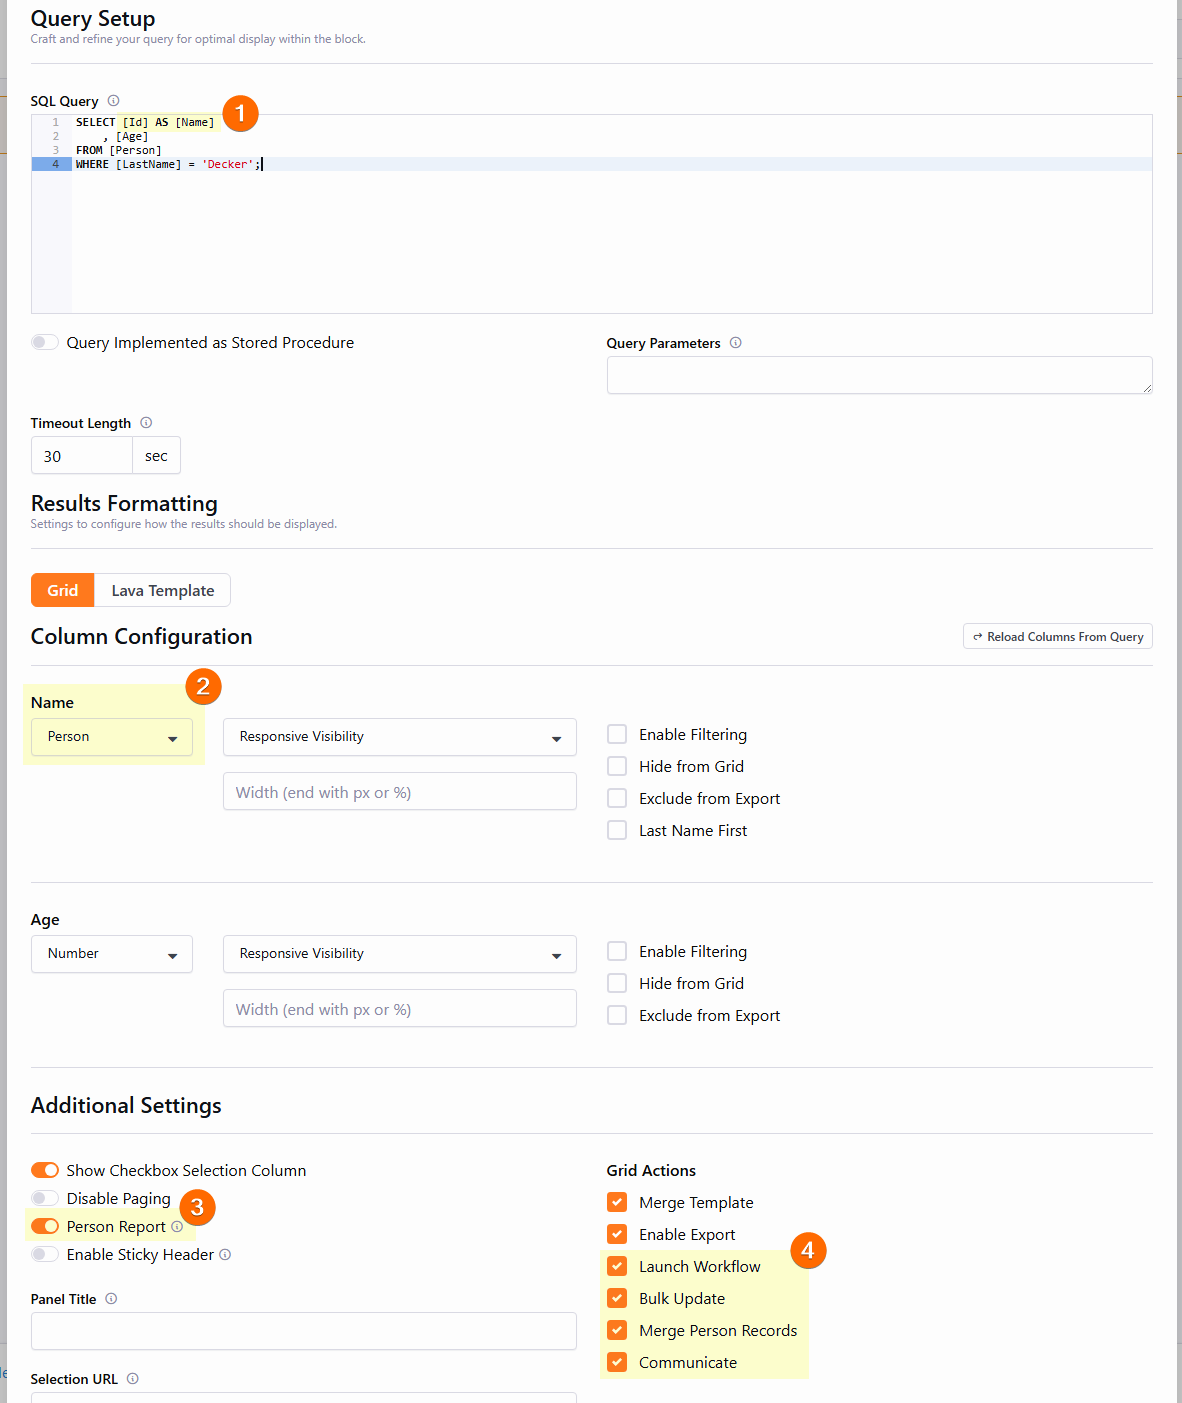
Task: Open the Enable Sticky Header info icon
Action: click(225, 1254)
